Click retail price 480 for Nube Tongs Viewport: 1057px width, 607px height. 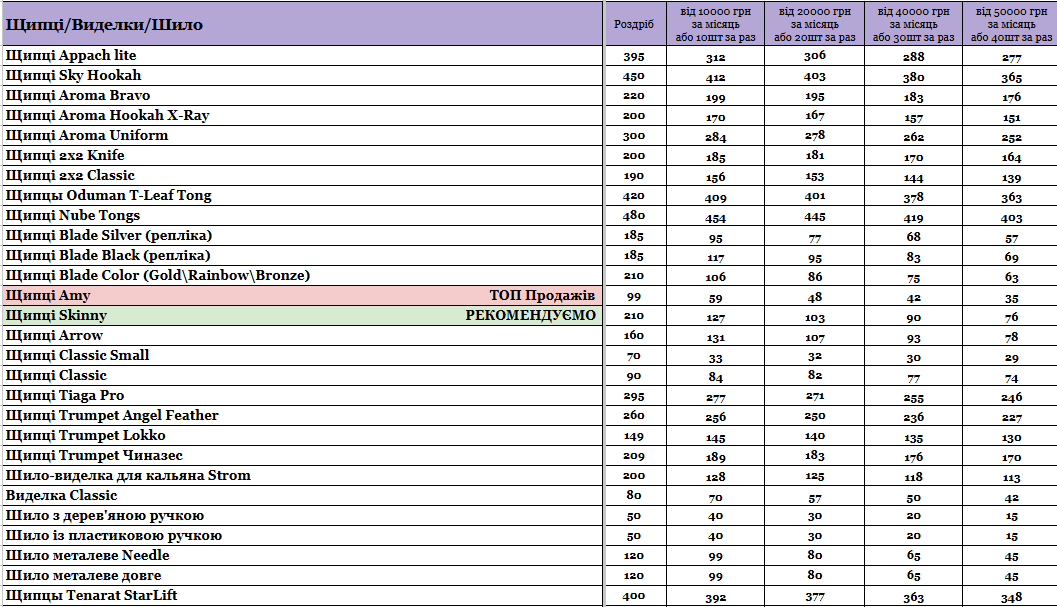click(x=634, y=216)
